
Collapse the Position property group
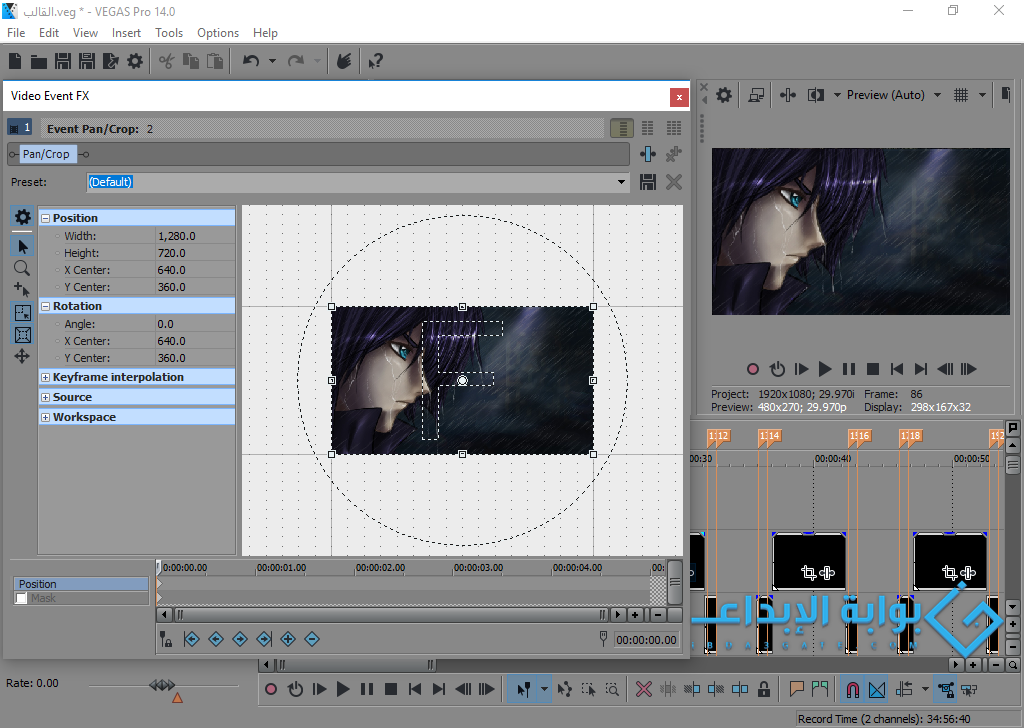coord(46,218)
